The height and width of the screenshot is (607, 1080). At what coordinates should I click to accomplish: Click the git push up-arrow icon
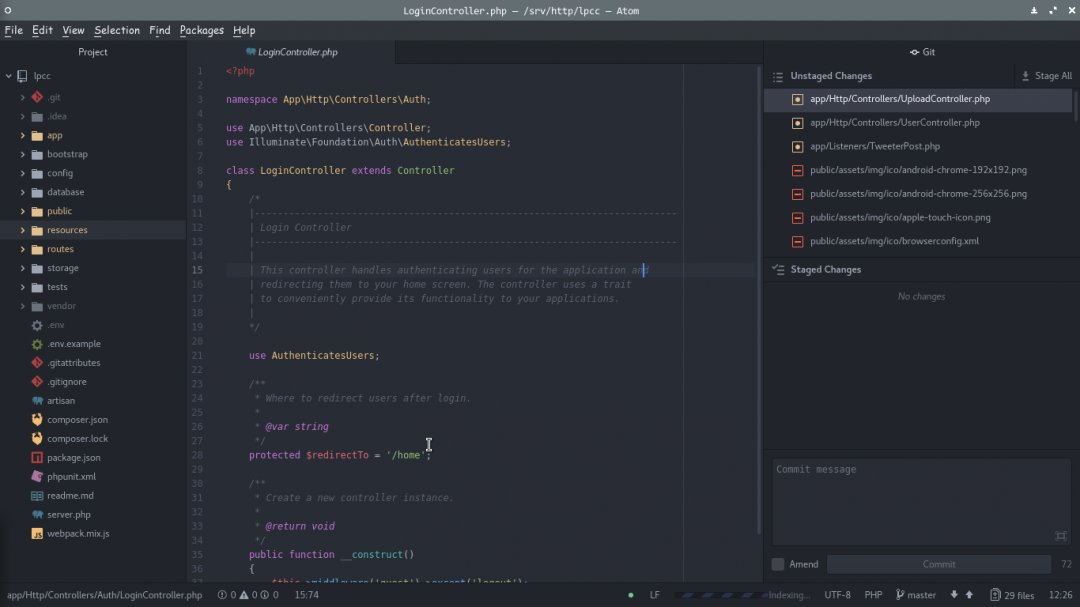[x=969, y=595]
